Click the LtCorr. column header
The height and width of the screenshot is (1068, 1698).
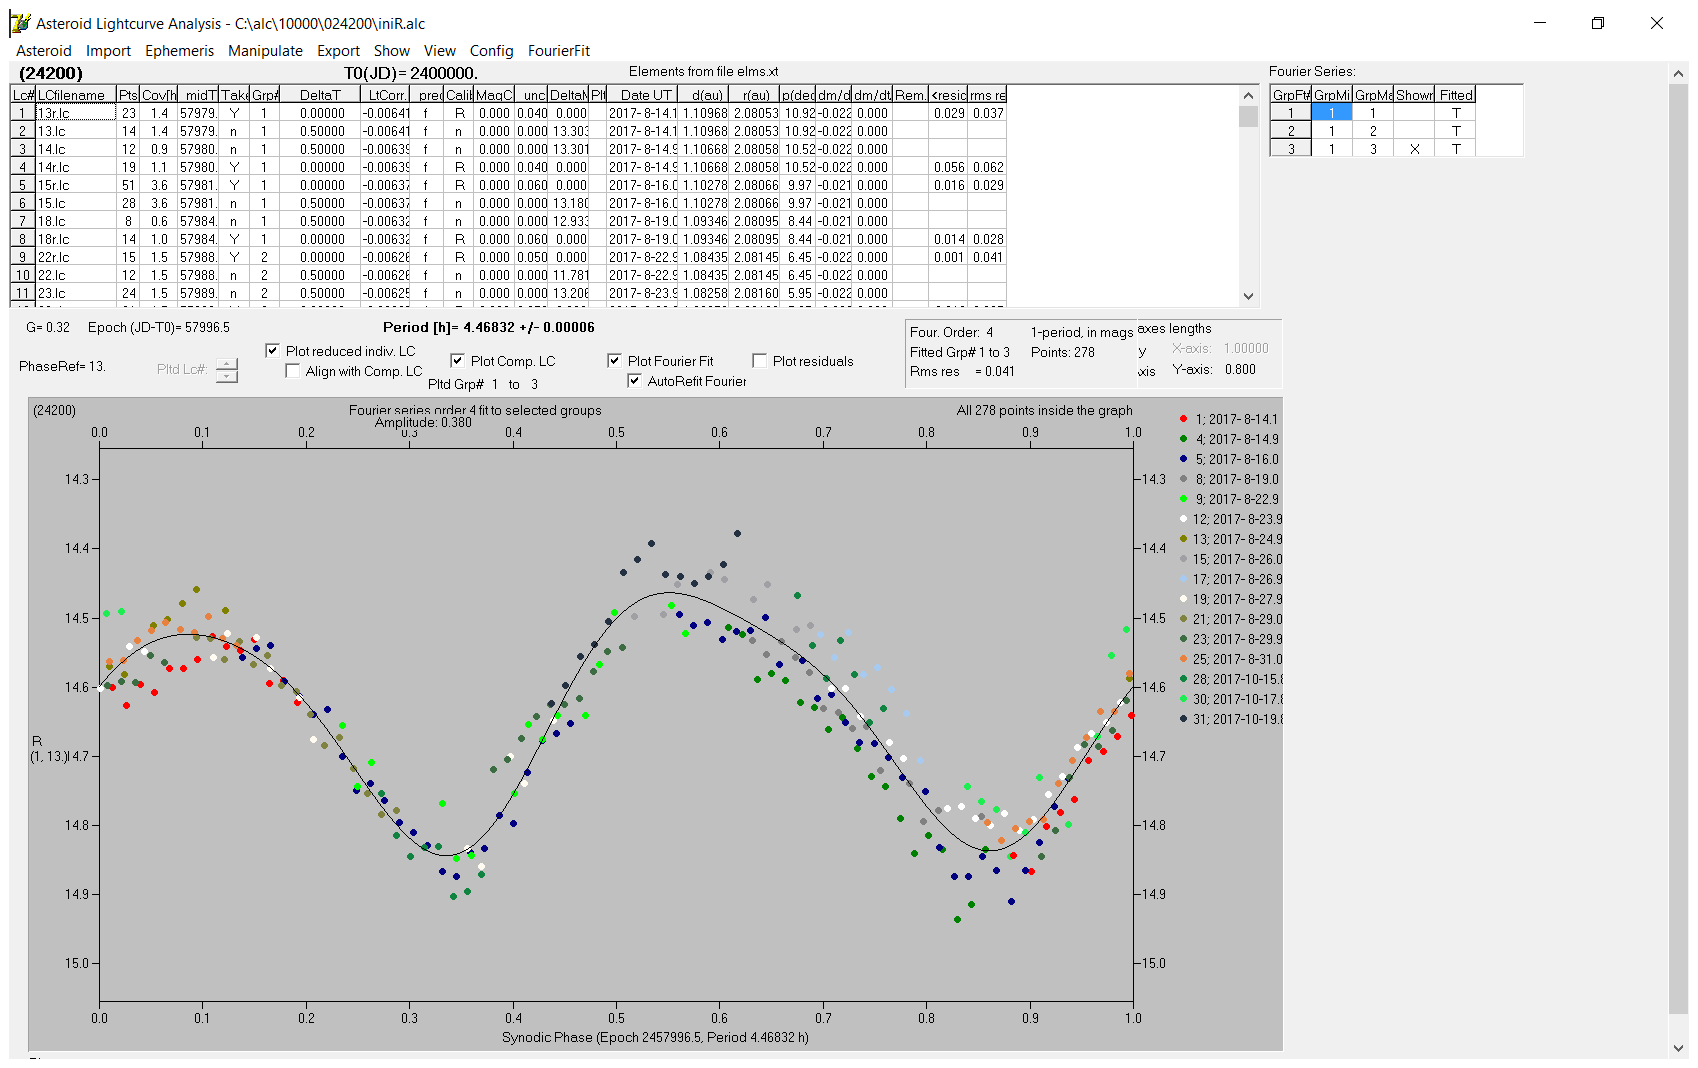click(x=386, y=95)
